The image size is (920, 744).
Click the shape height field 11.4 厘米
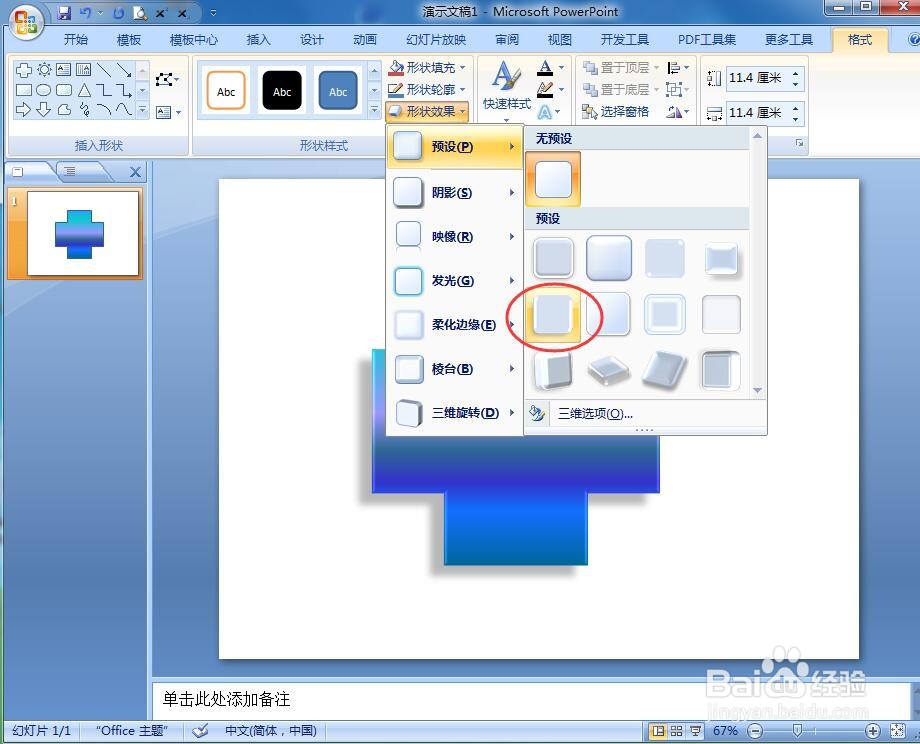click(x=757, y=77)
